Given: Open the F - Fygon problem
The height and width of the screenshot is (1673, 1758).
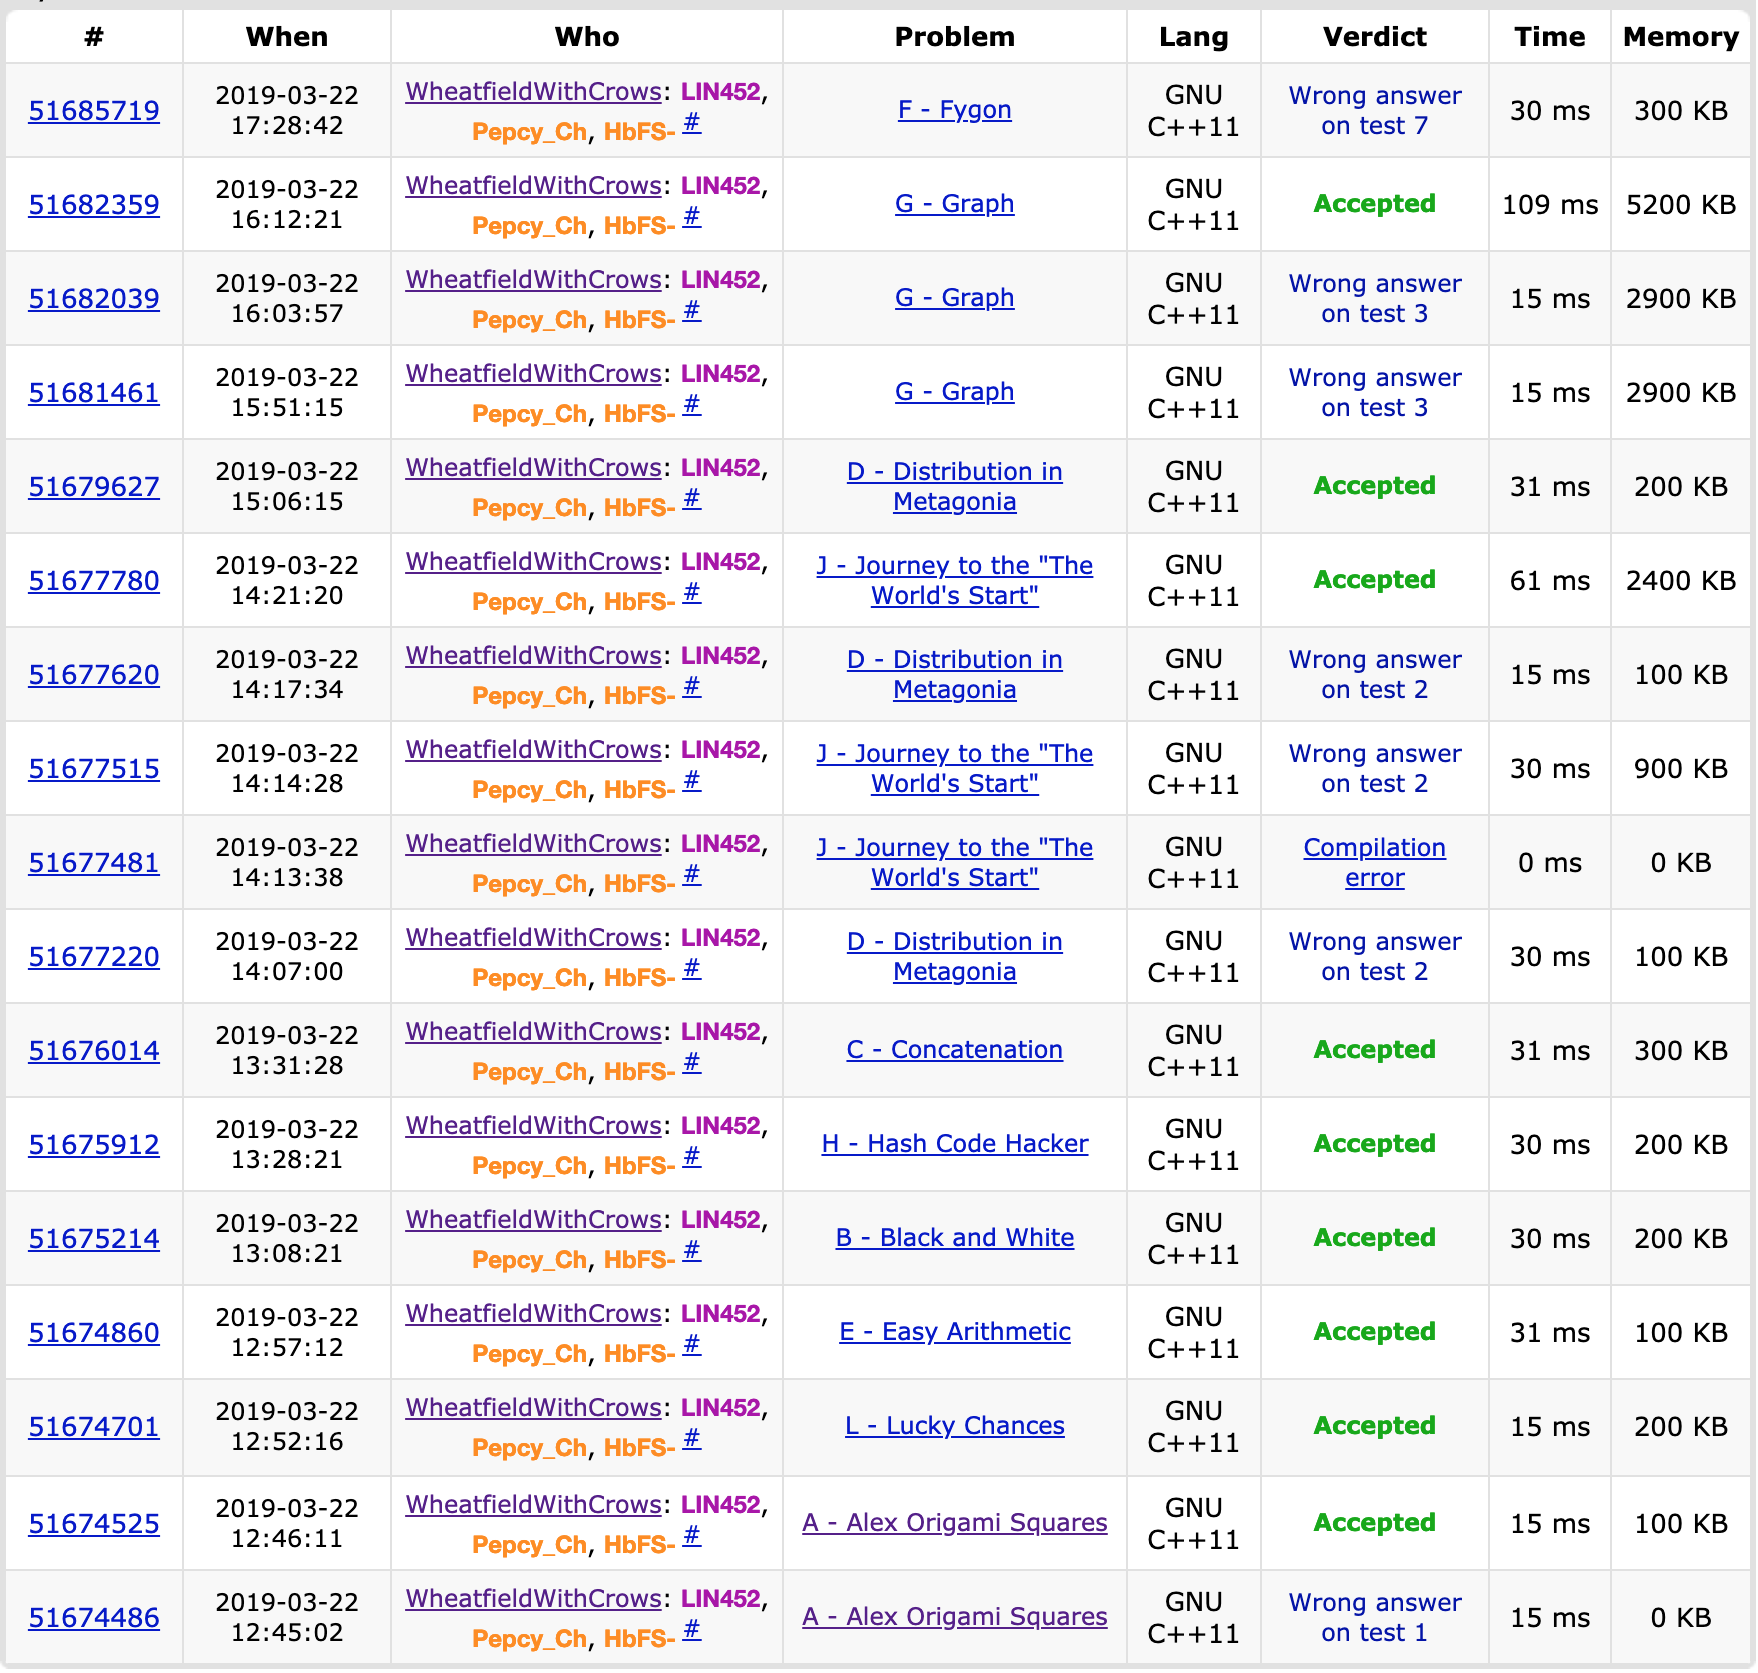Looking at the screenshot, I should click(954, 110).
